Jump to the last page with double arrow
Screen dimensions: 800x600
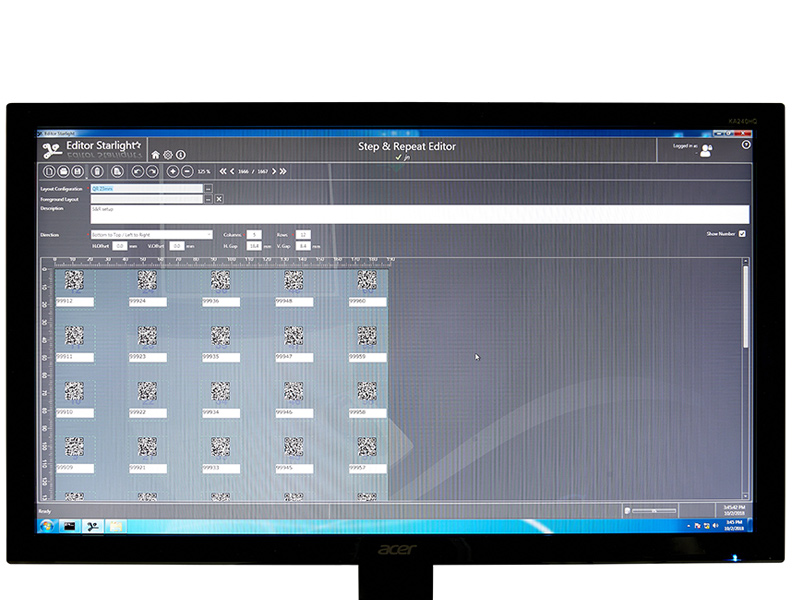click(283, 171)
